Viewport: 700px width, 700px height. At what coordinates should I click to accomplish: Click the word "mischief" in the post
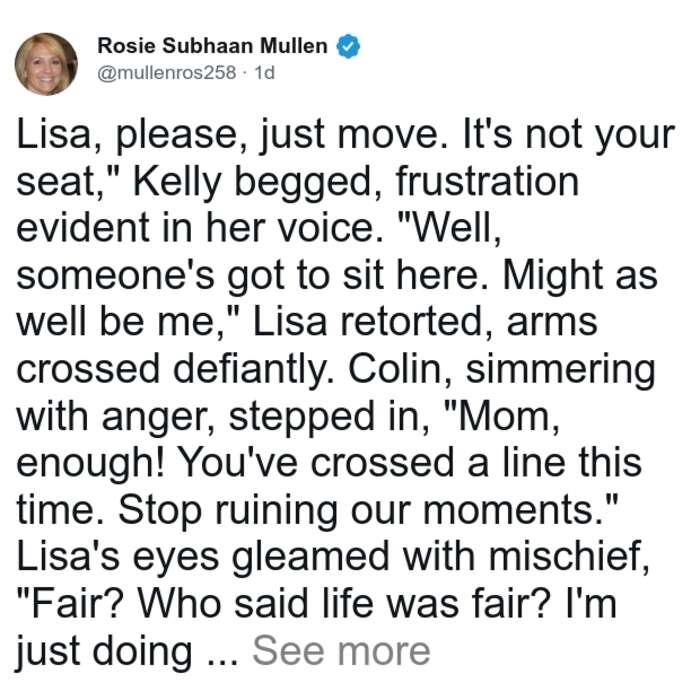click(x=565, y=557)
